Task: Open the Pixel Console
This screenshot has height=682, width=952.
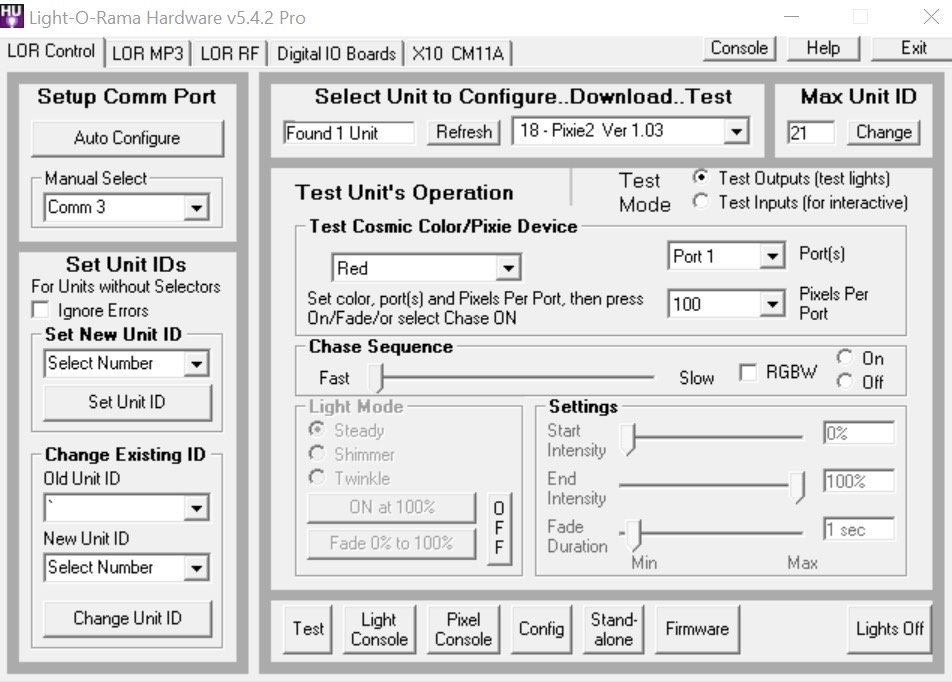Action: tap(463, 629)
